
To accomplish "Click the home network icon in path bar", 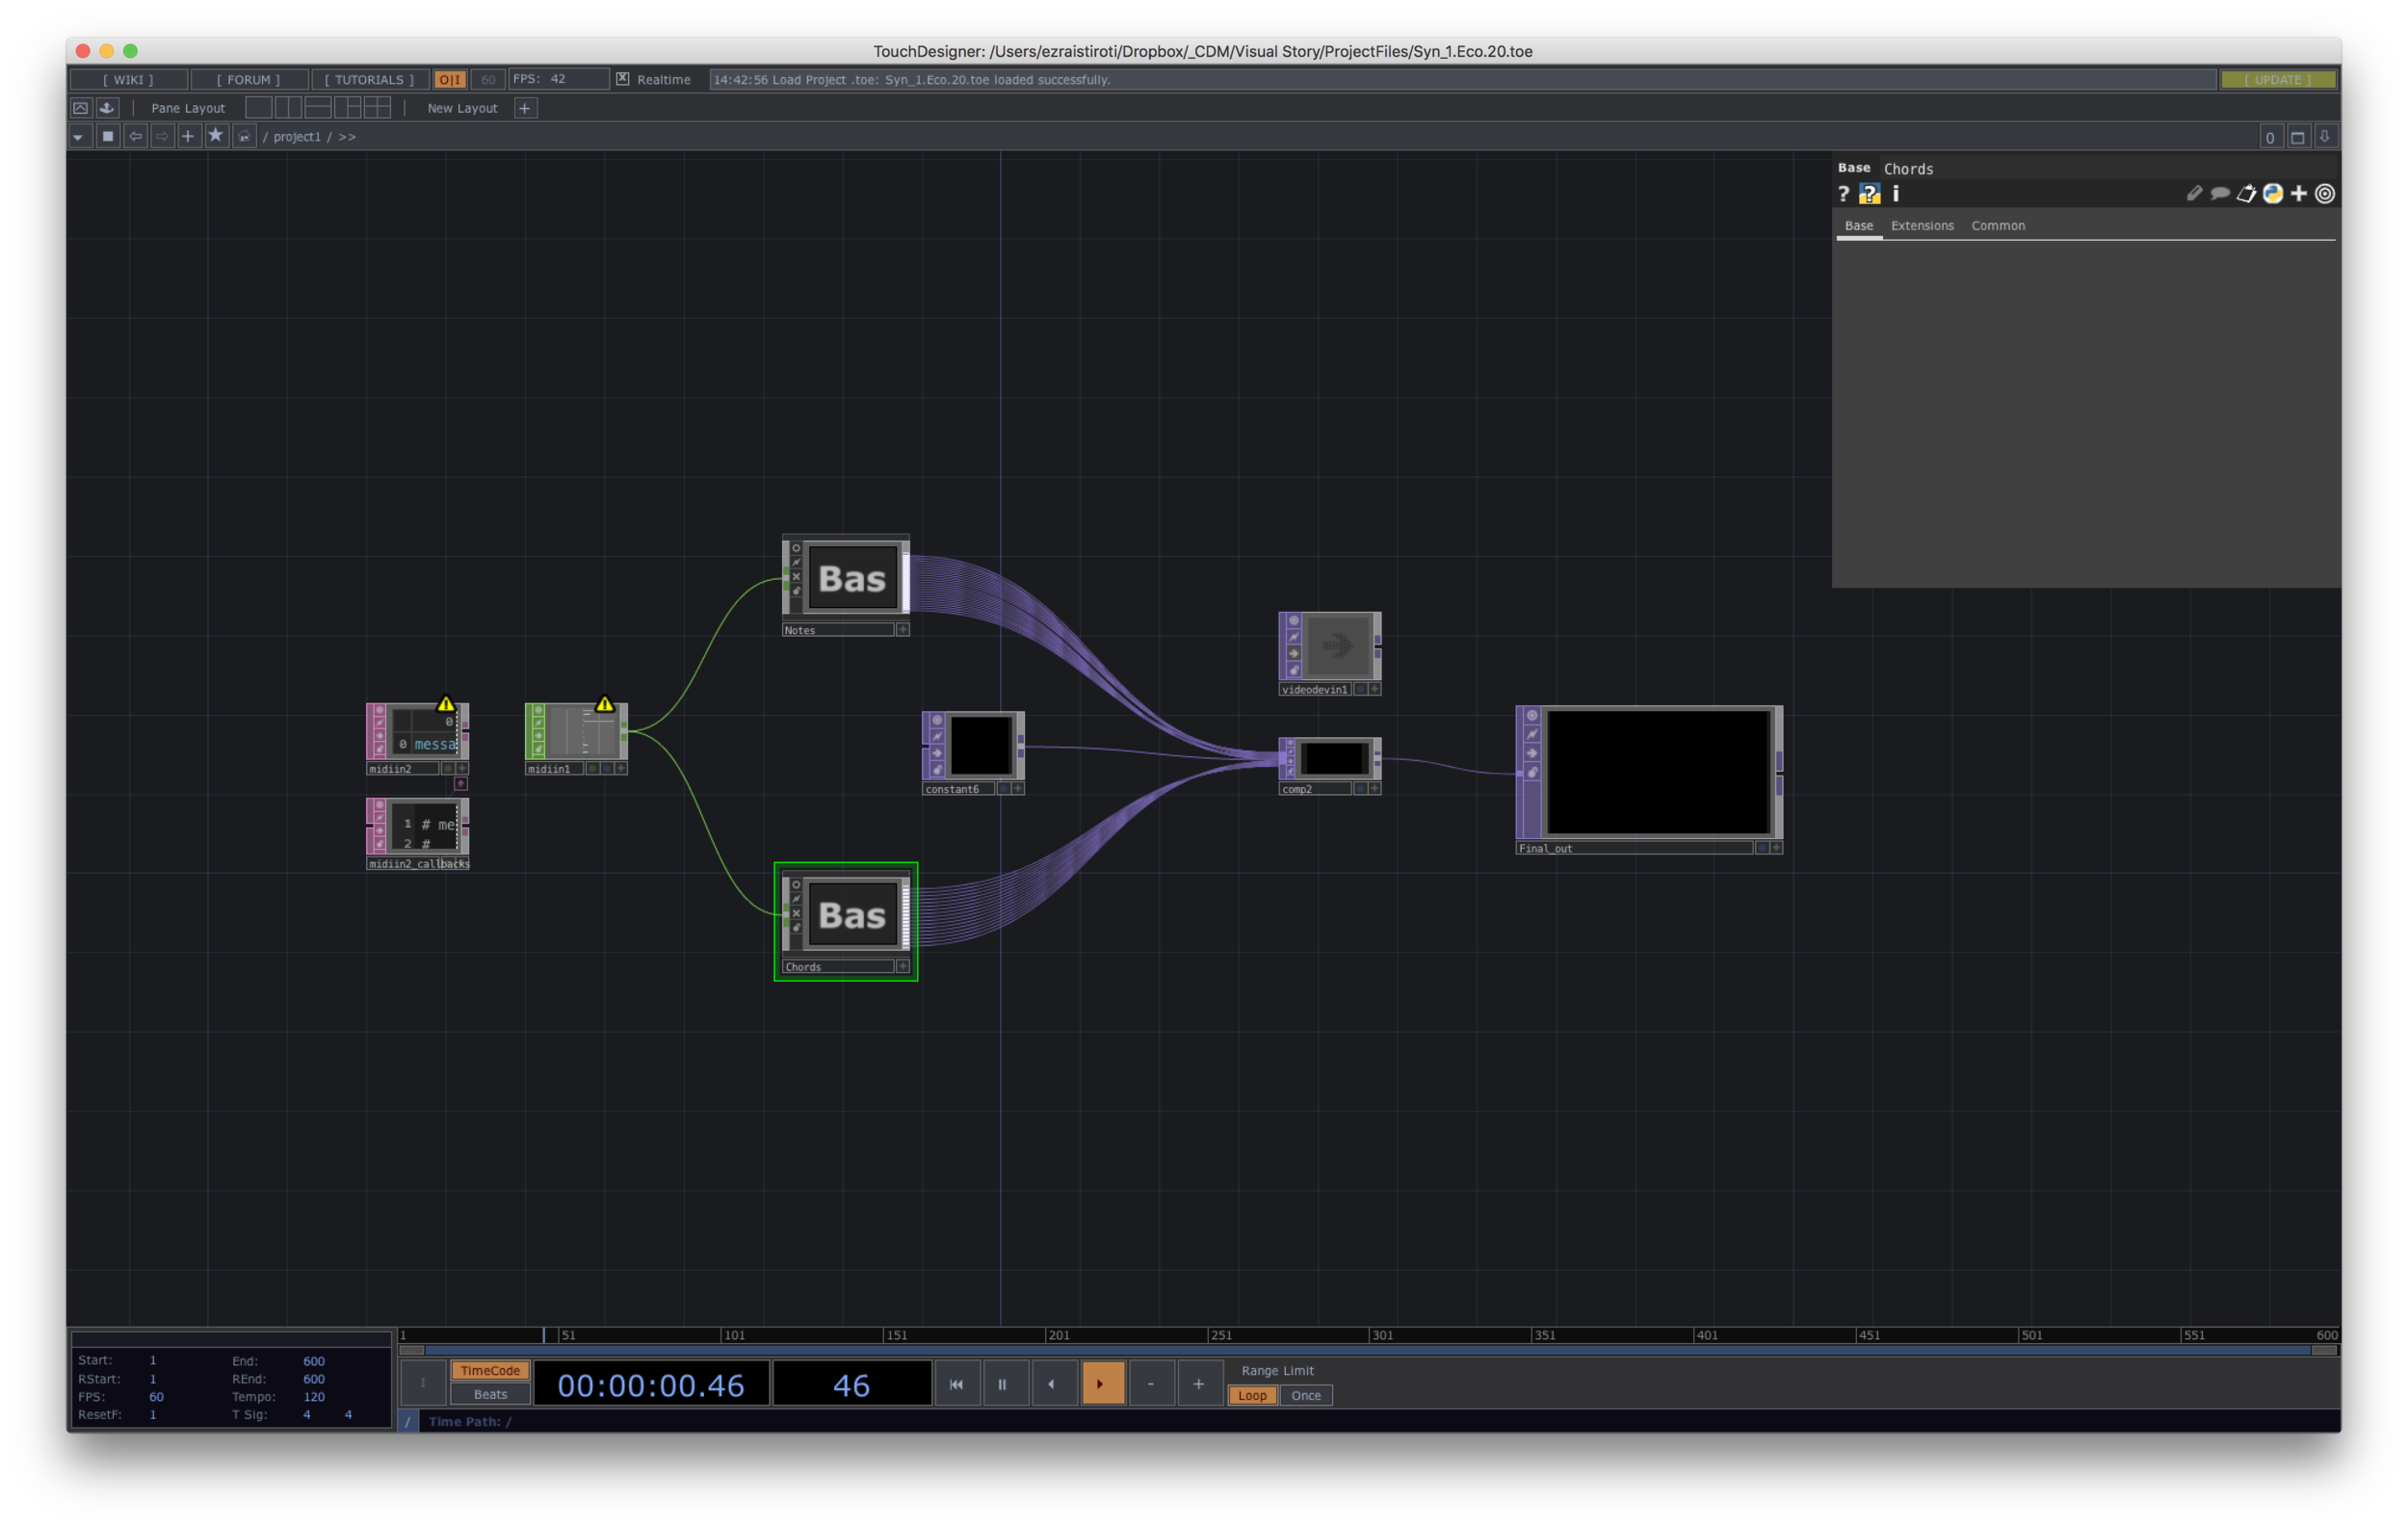I will 243,136.
